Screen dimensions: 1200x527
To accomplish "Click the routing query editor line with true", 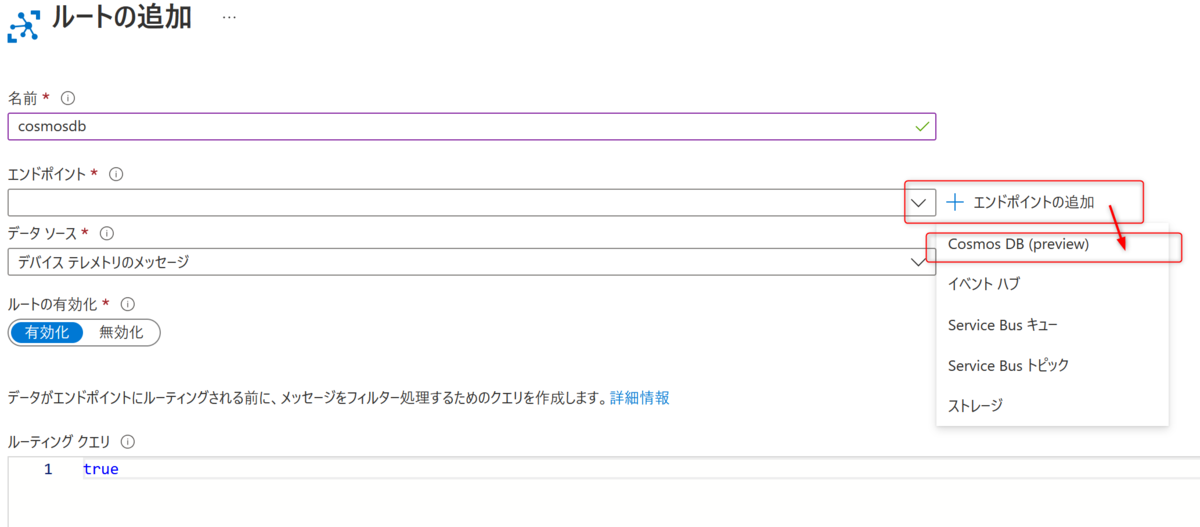I will (640, 469).
